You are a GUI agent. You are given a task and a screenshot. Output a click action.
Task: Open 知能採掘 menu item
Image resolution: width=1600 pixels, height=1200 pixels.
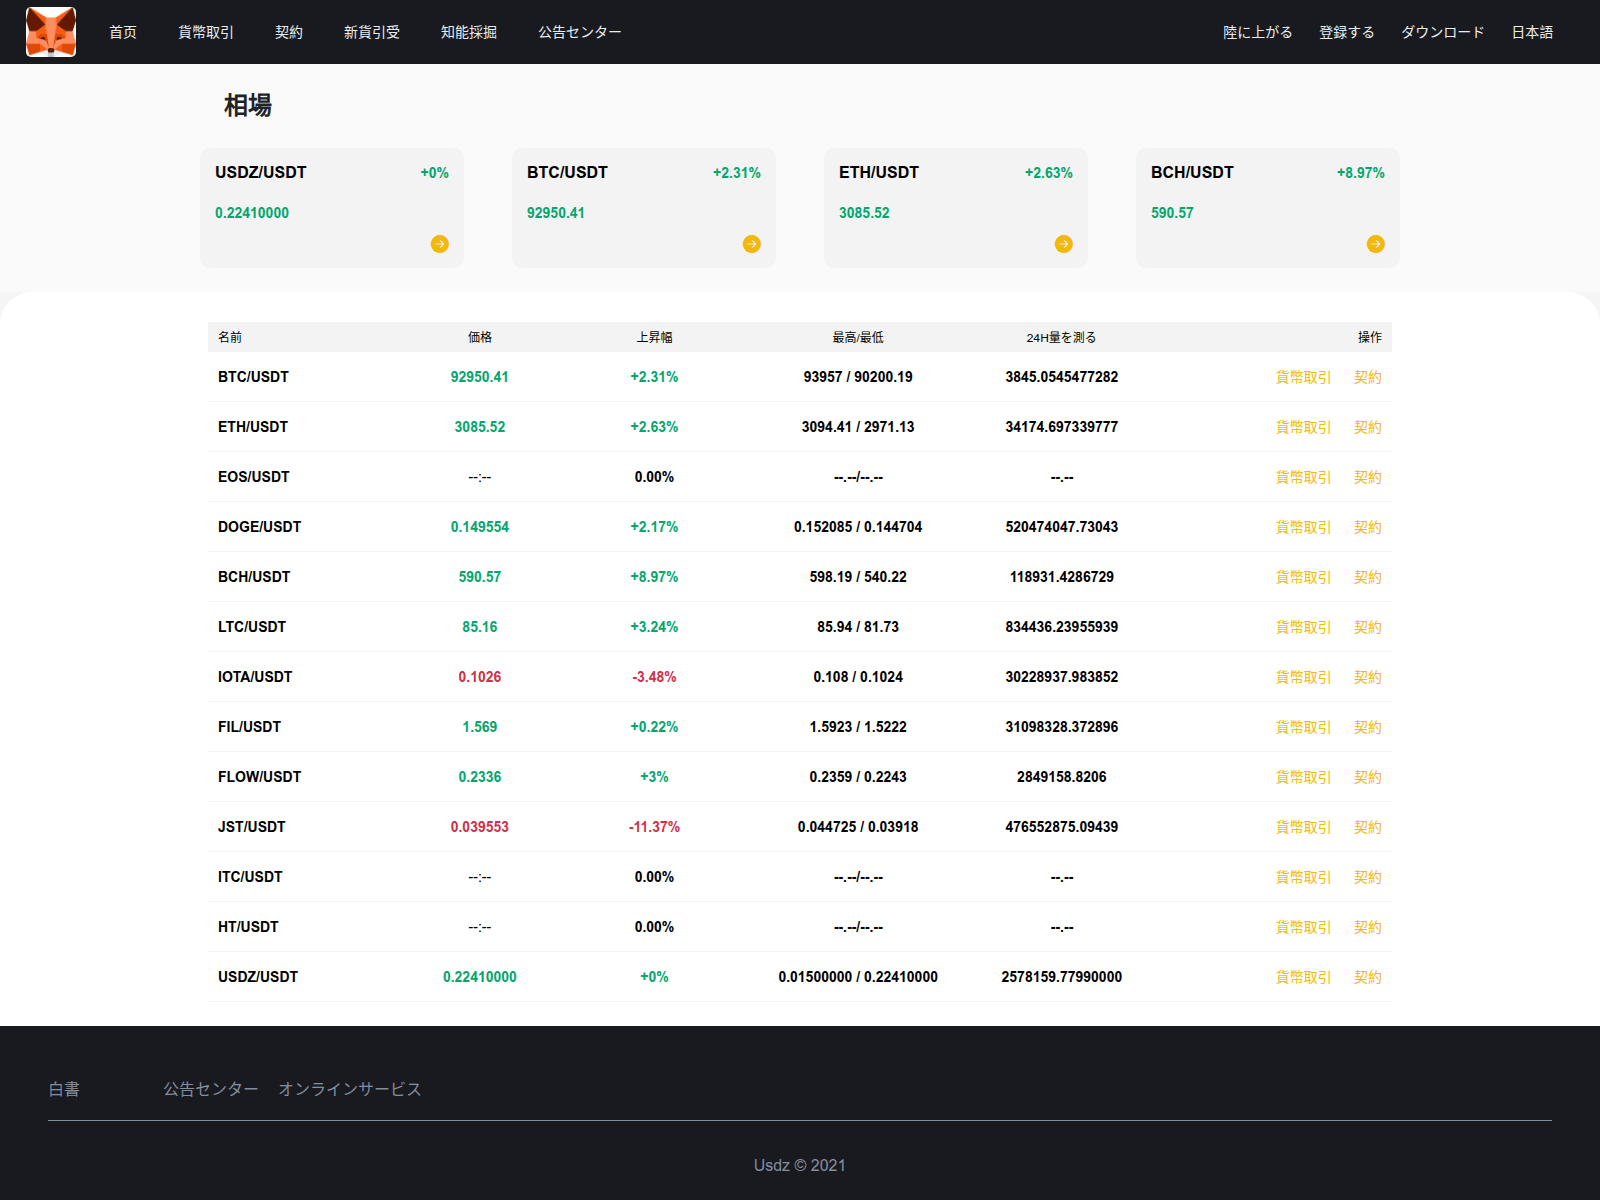pos(469,32)
